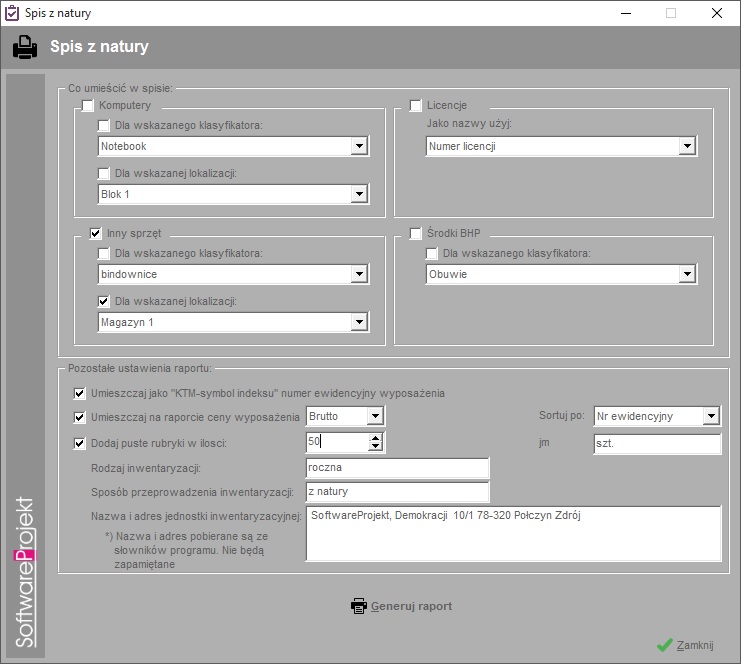Click the Rodzaj inwentaryzacji field with roczna
The image size is (741, 664).
[397, 468]
